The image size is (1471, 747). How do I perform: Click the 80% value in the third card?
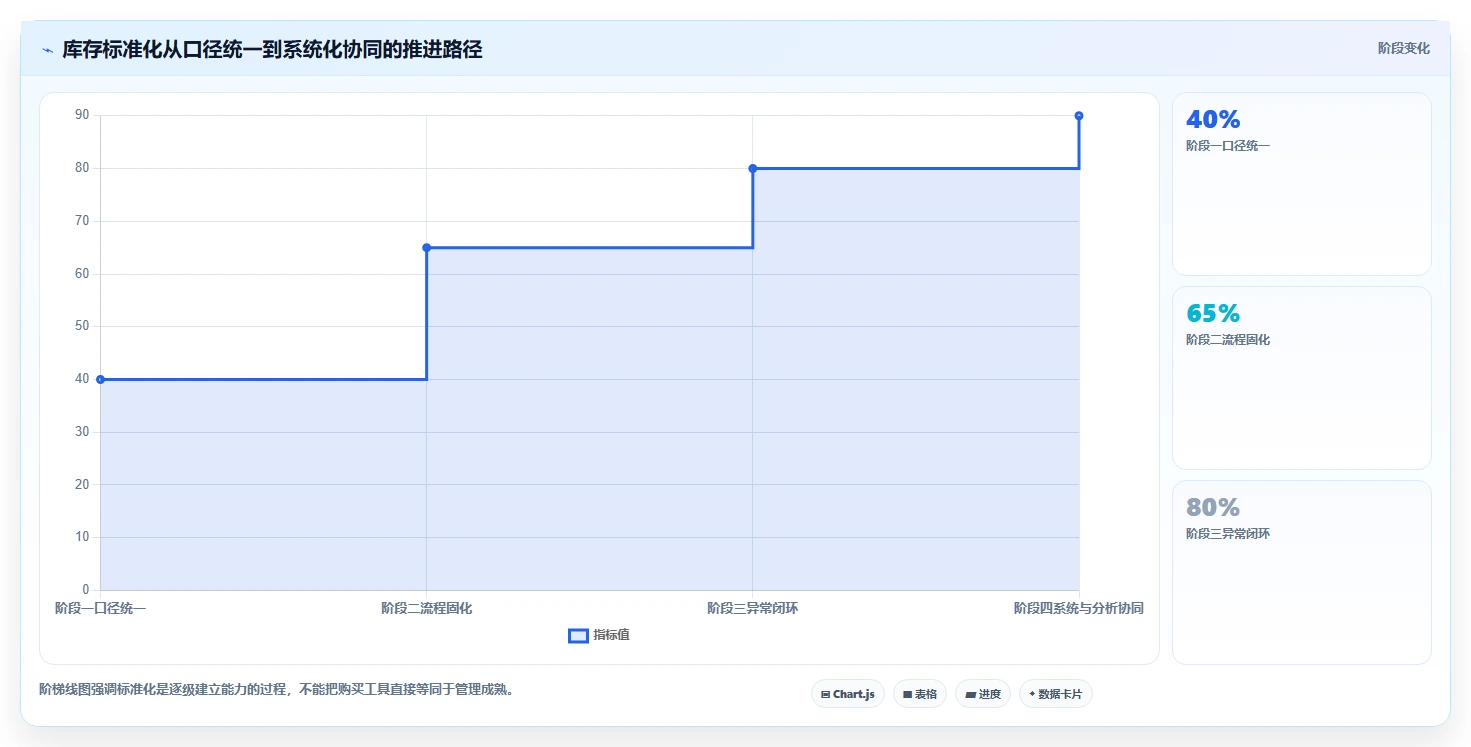tap(1213, 508)
